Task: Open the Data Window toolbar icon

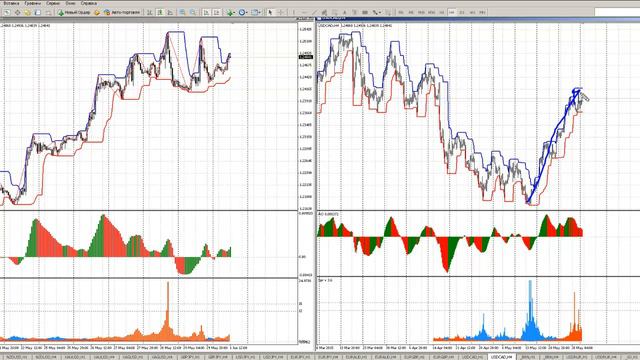Action: tap(17, 13)
